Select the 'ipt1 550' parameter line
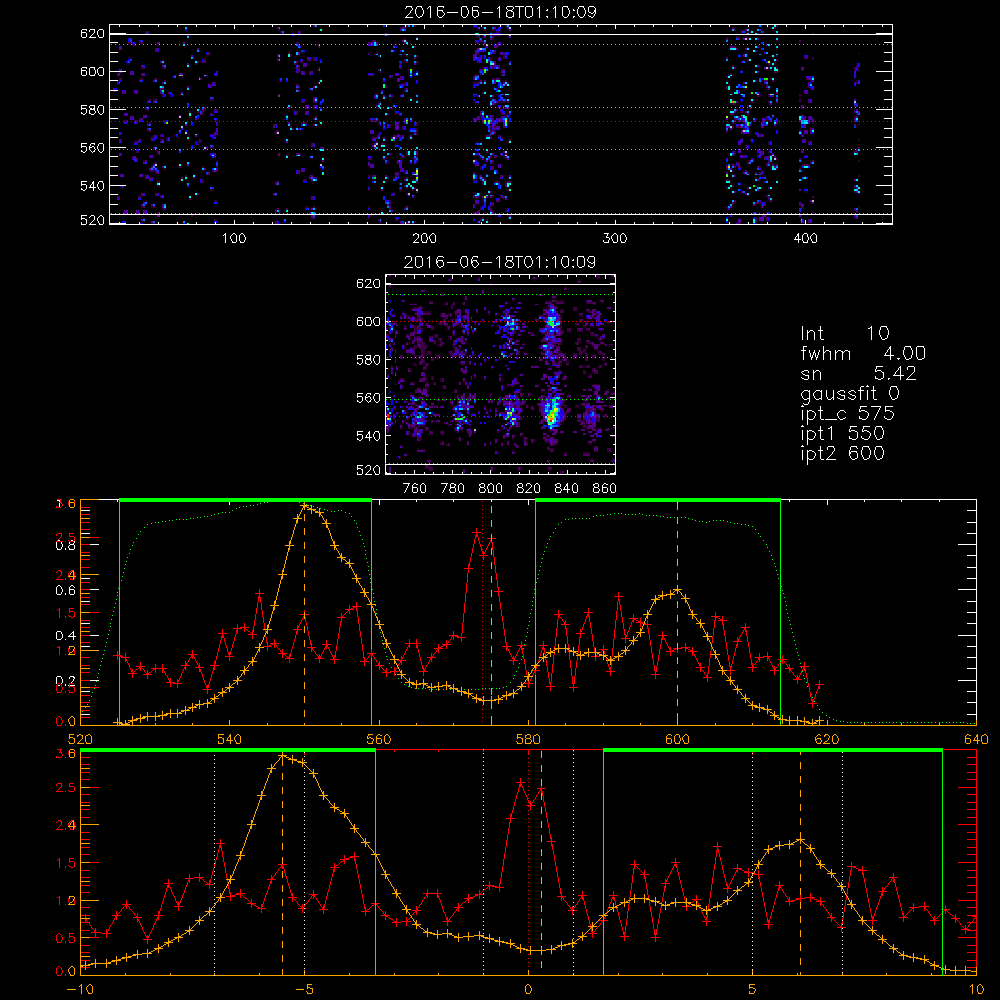 (842, 434)
